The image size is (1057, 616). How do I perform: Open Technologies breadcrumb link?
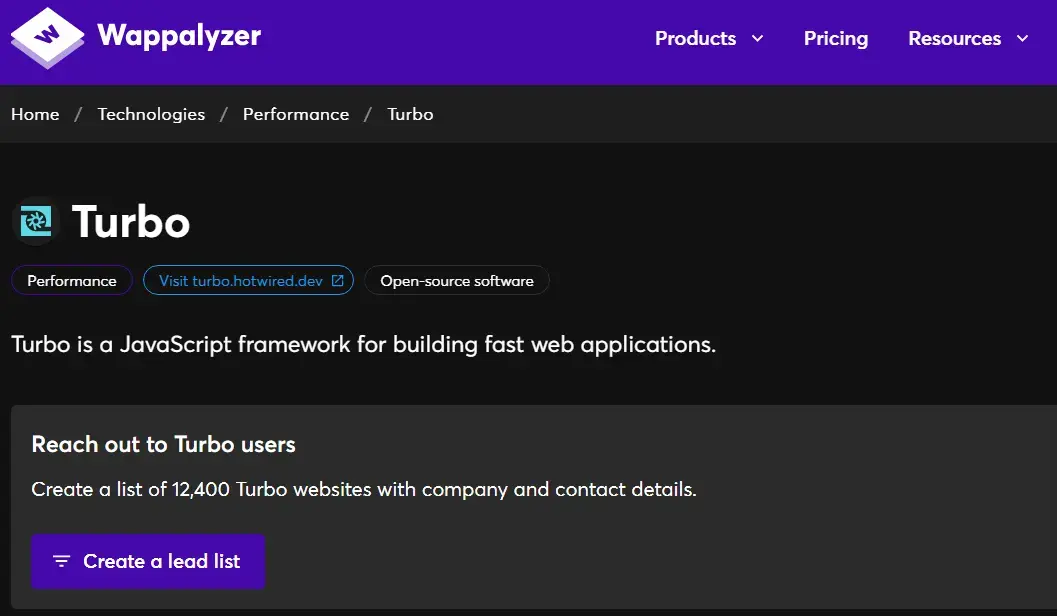(x=151, y=114)
